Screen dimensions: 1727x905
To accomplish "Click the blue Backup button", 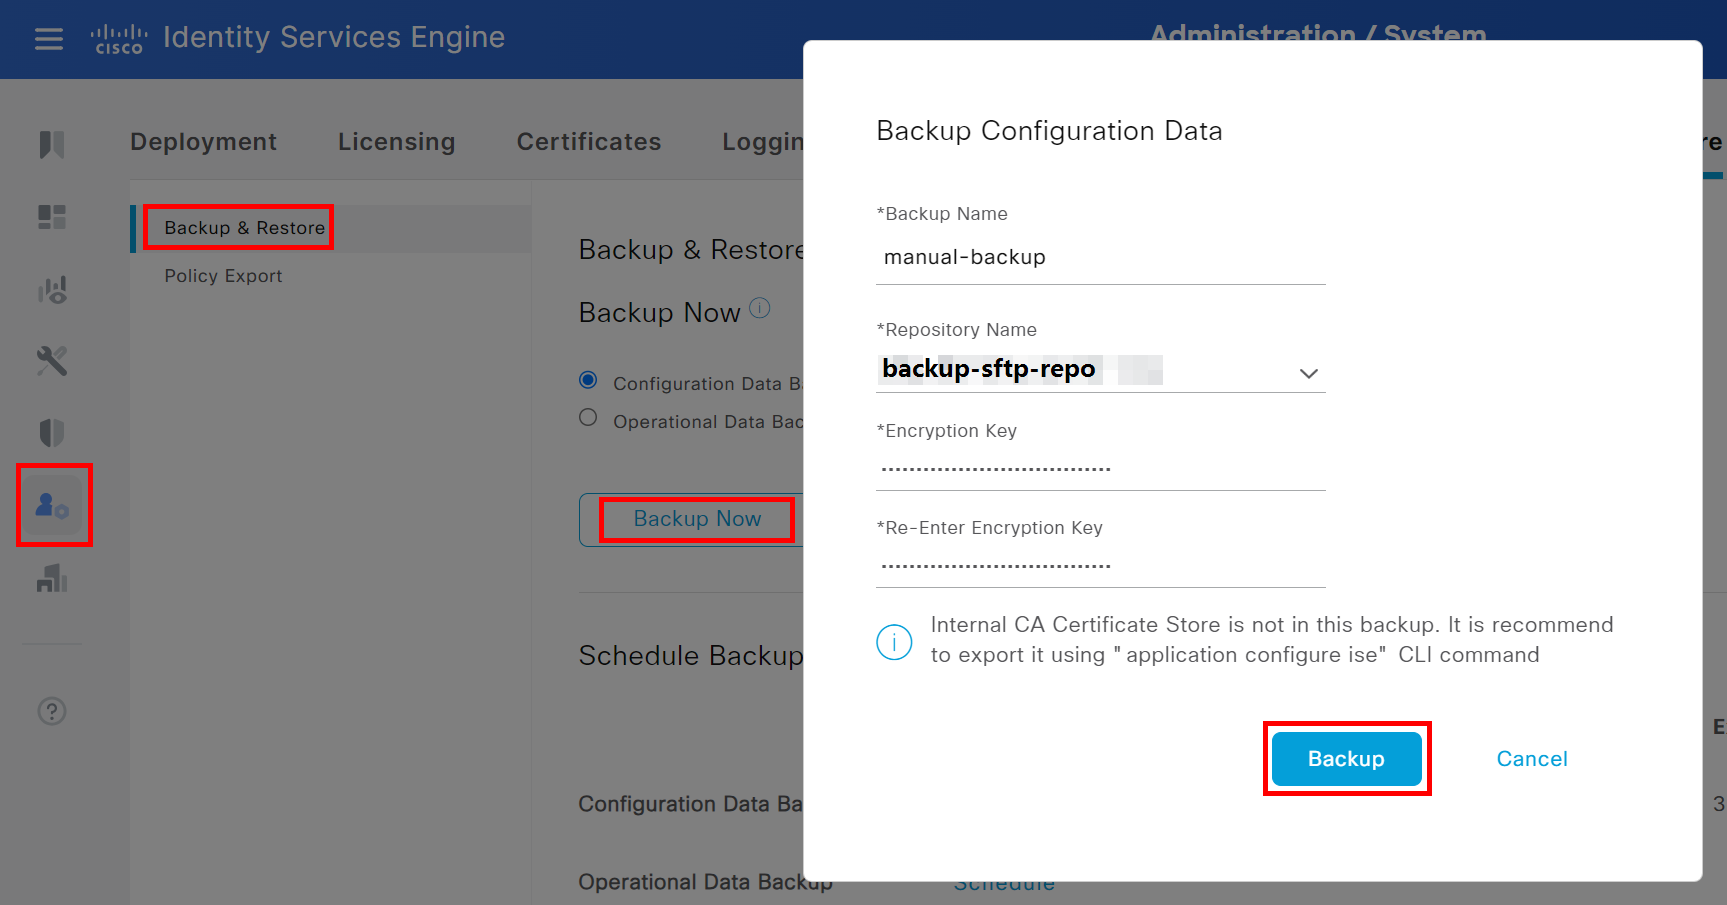I will click(1346, 759).
